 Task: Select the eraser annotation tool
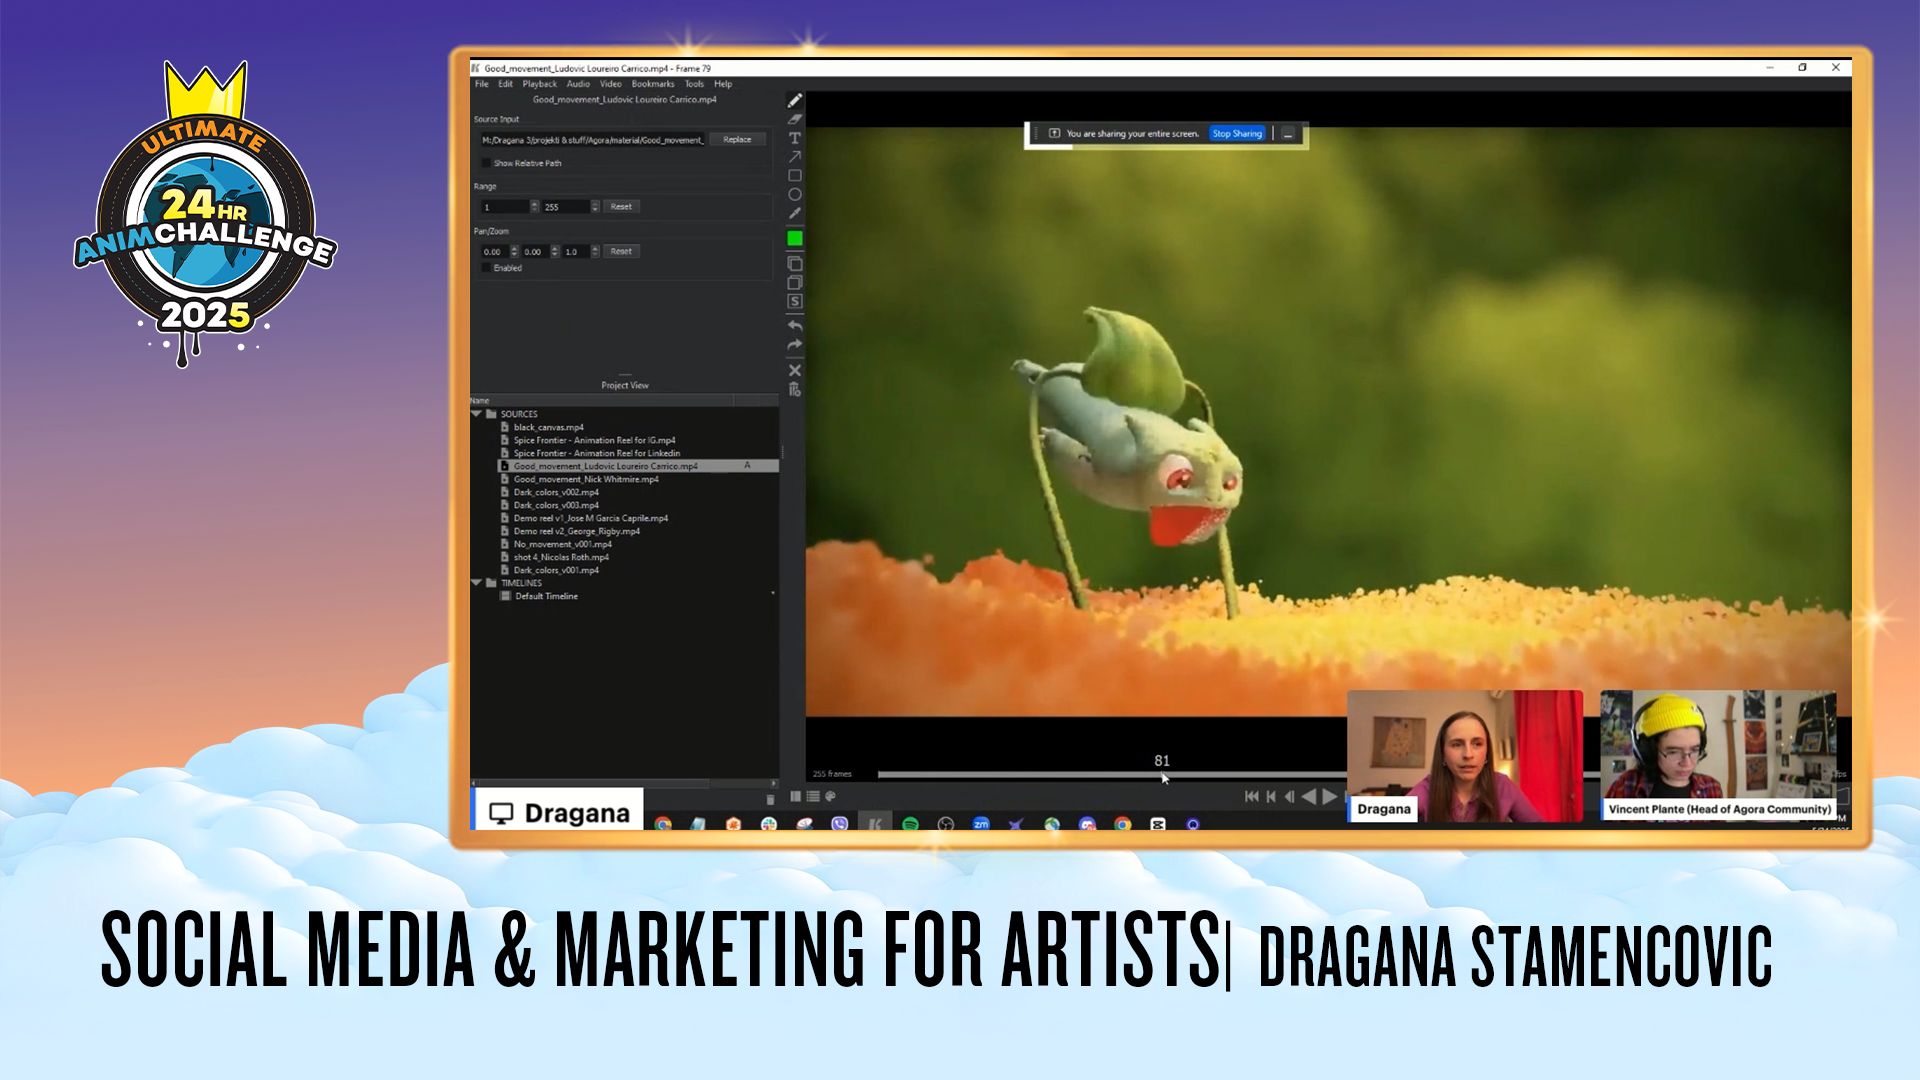tap(795, 119)
